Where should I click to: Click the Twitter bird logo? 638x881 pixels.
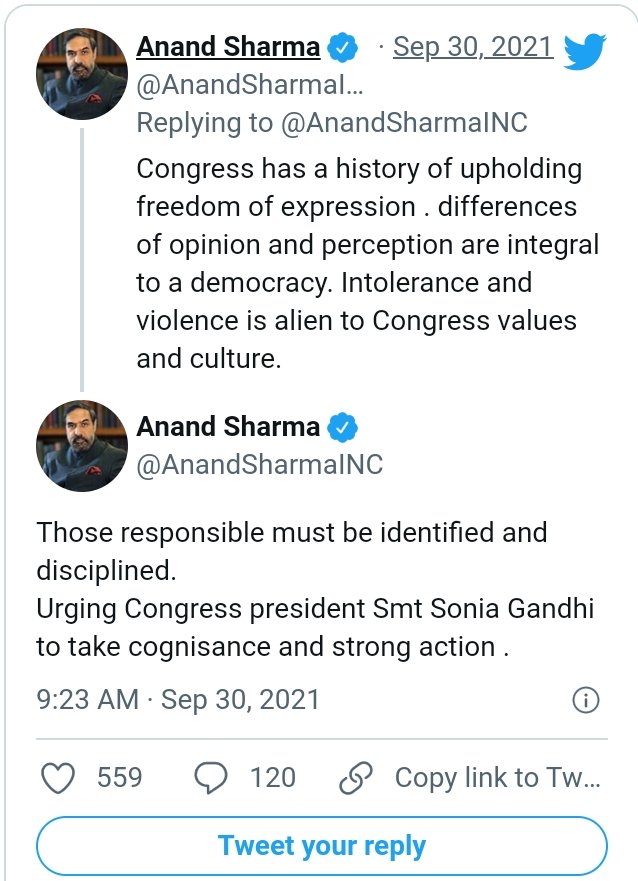pyautogui.click(x=585, y=49)
